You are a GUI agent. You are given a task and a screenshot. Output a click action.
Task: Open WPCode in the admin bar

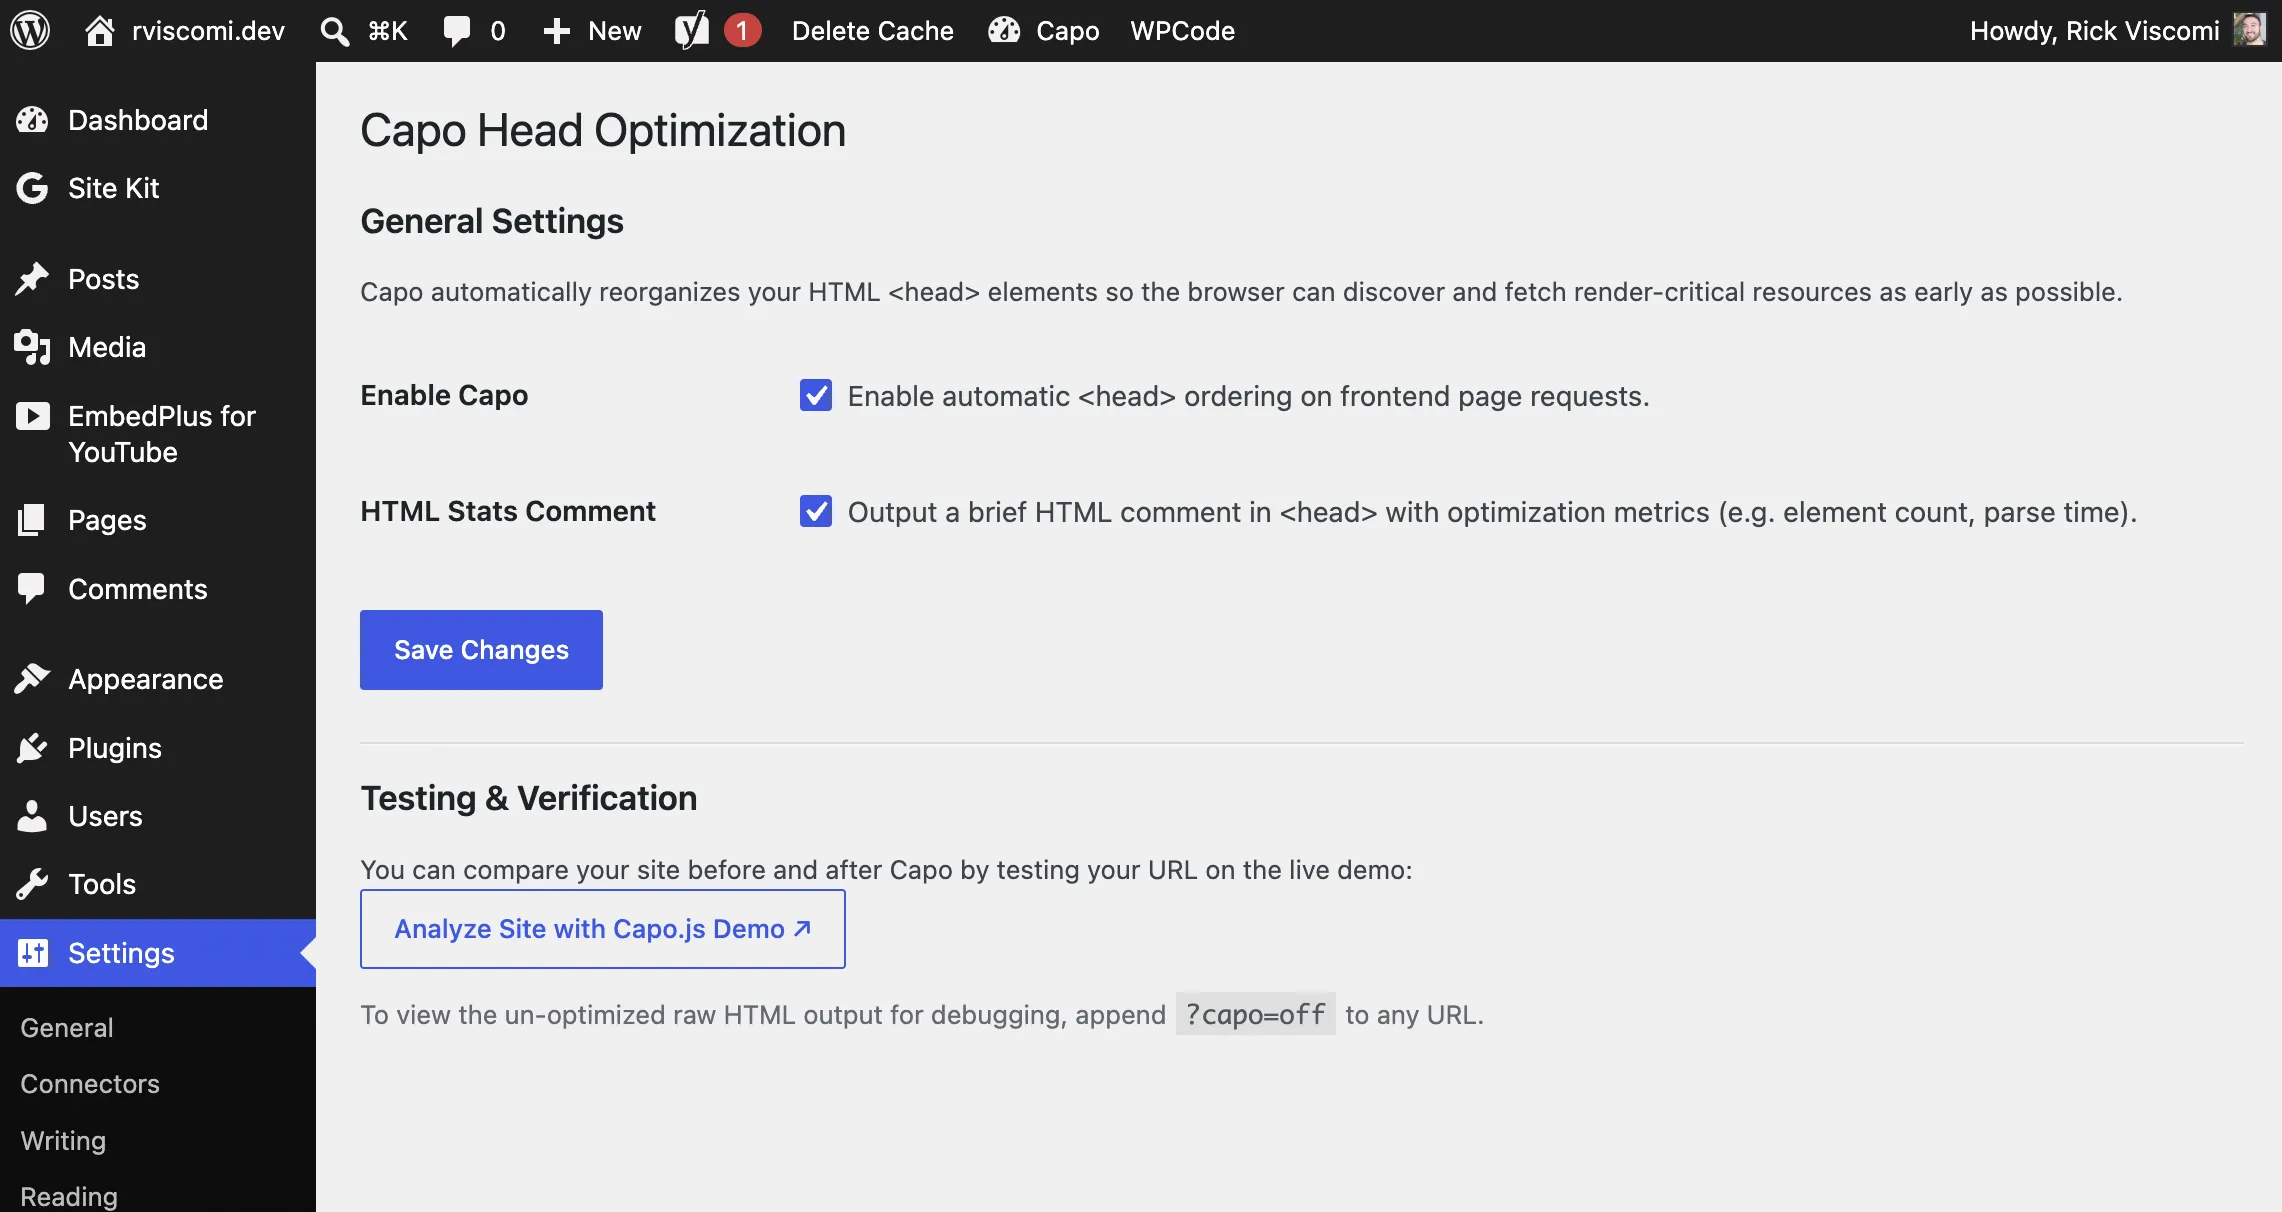tap(1182, 31)
